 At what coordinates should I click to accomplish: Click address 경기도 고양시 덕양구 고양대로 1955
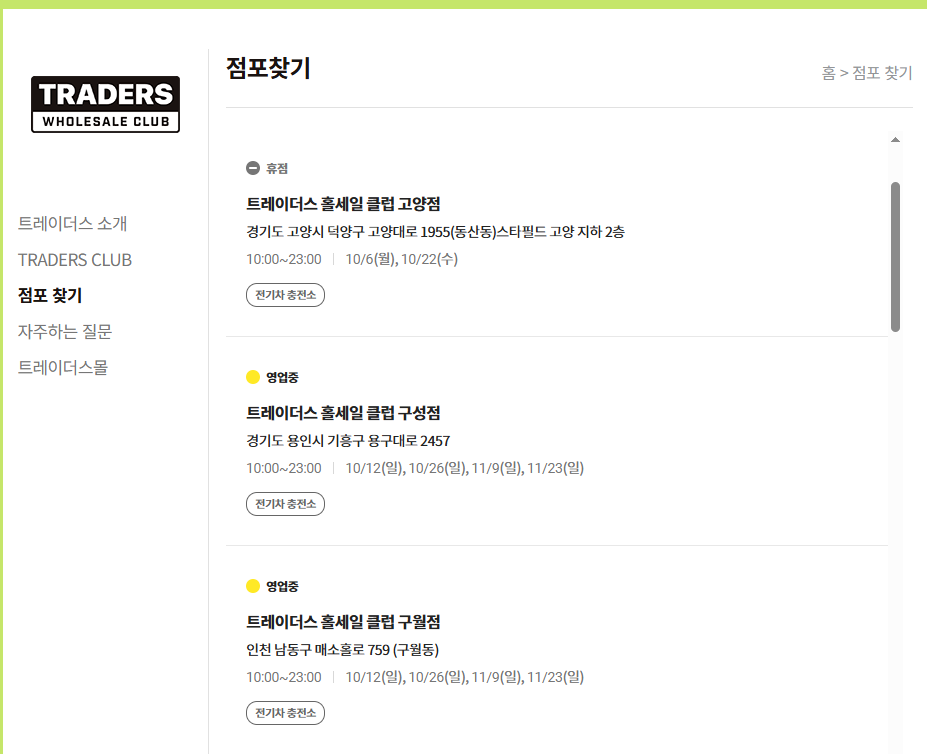[435, 232]
